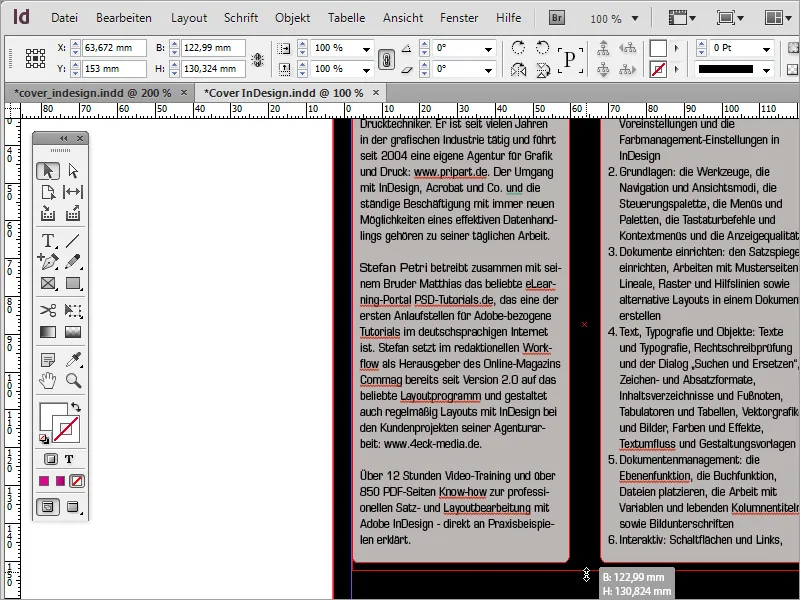Open the Bearbeiten menu
This screenshot has height=600, width=800.
coord(123,18)
